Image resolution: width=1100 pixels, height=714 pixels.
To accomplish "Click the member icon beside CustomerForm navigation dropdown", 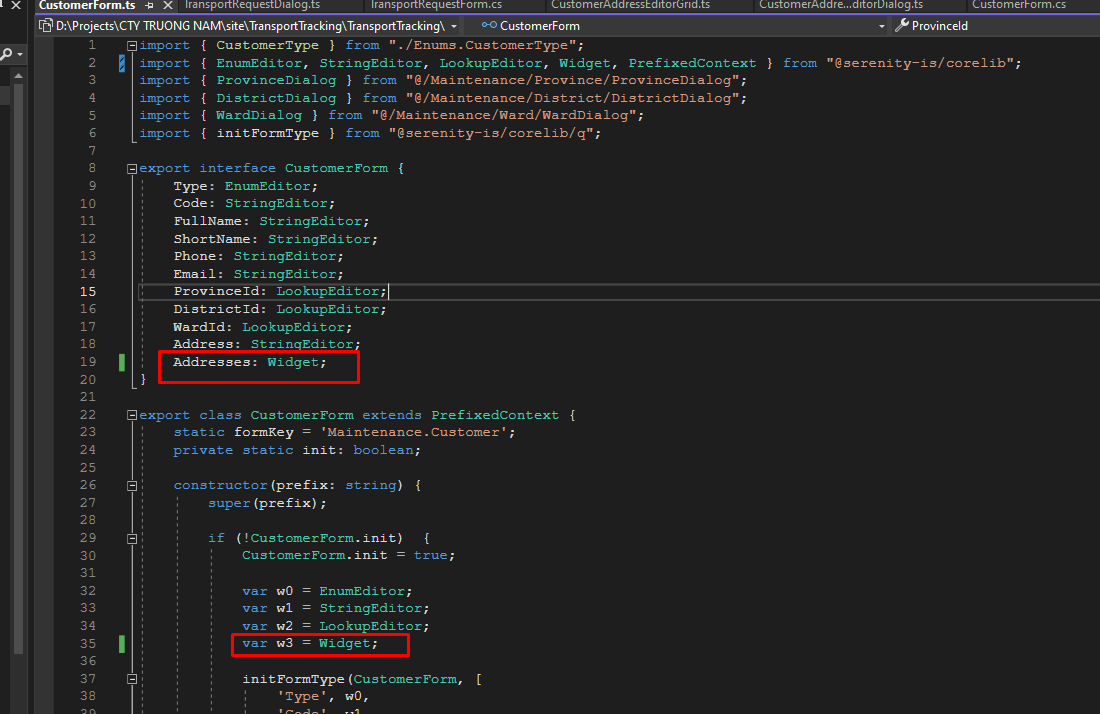I will point(489,25).
